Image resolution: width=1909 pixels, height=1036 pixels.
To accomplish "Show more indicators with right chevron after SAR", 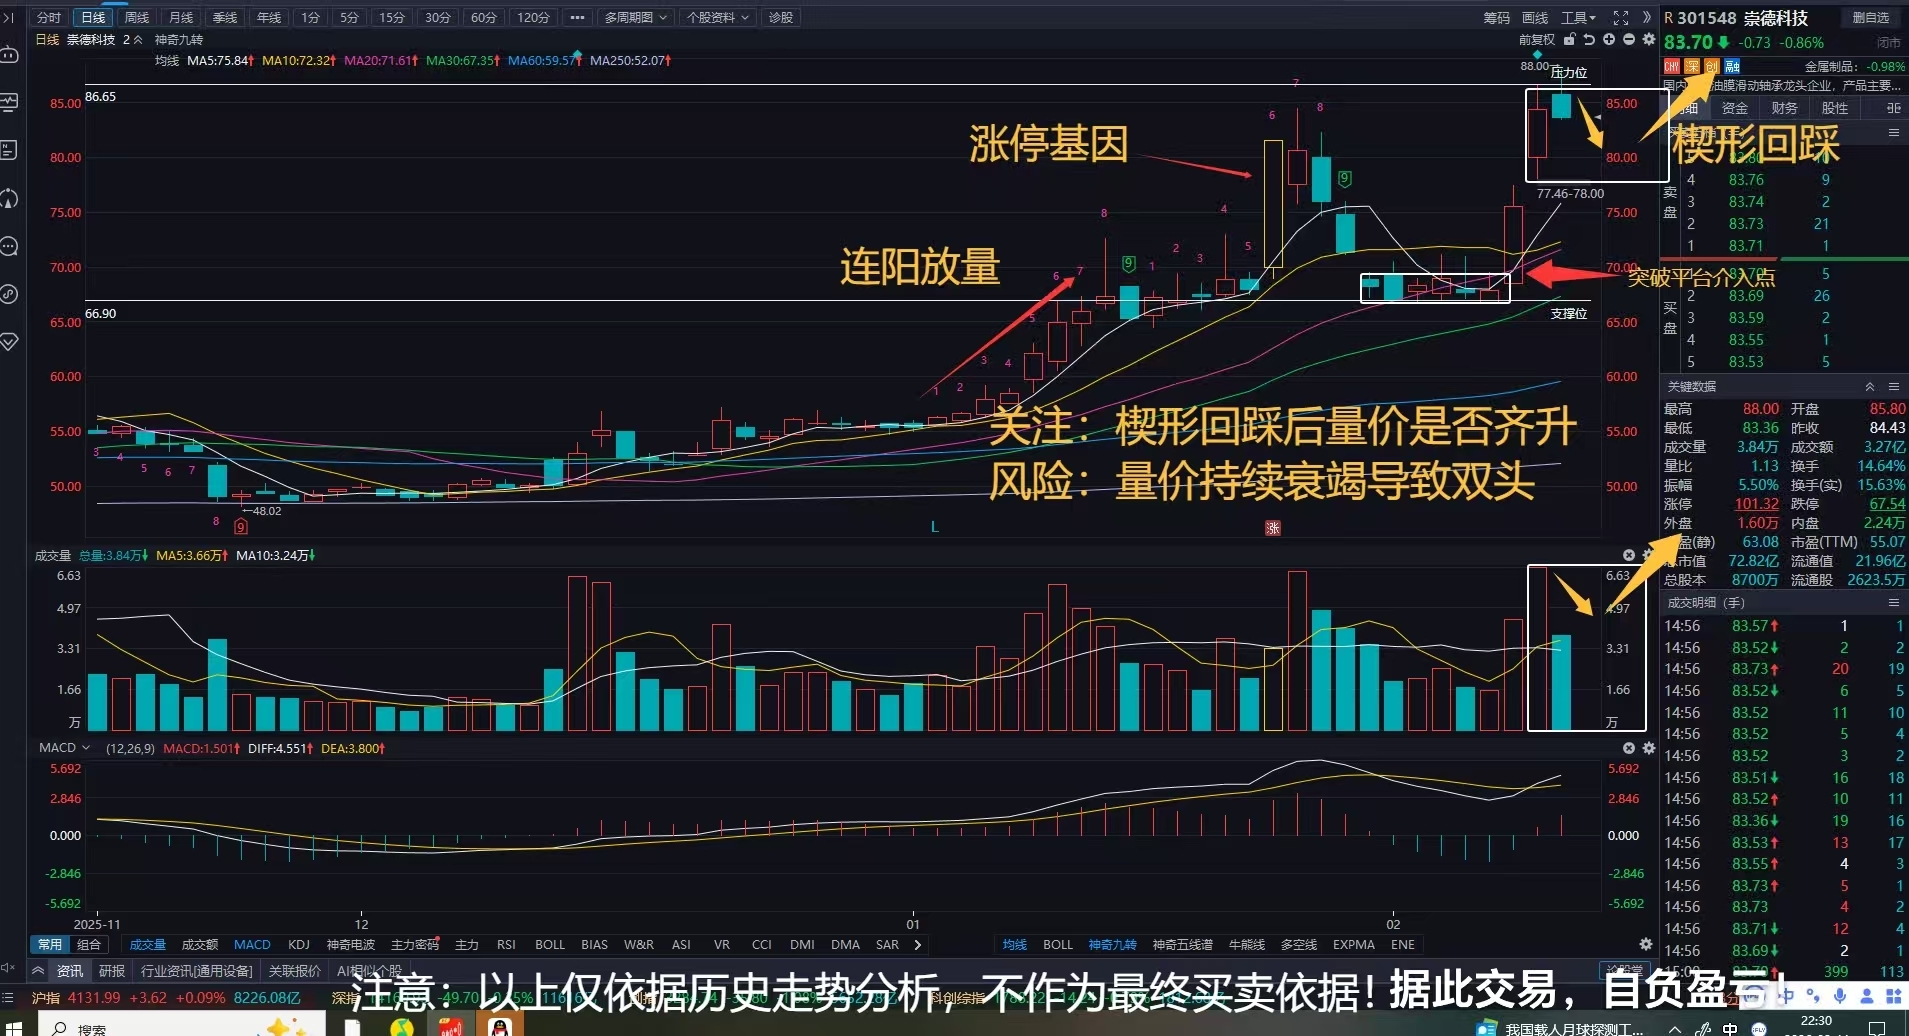I will click(918, 944).
